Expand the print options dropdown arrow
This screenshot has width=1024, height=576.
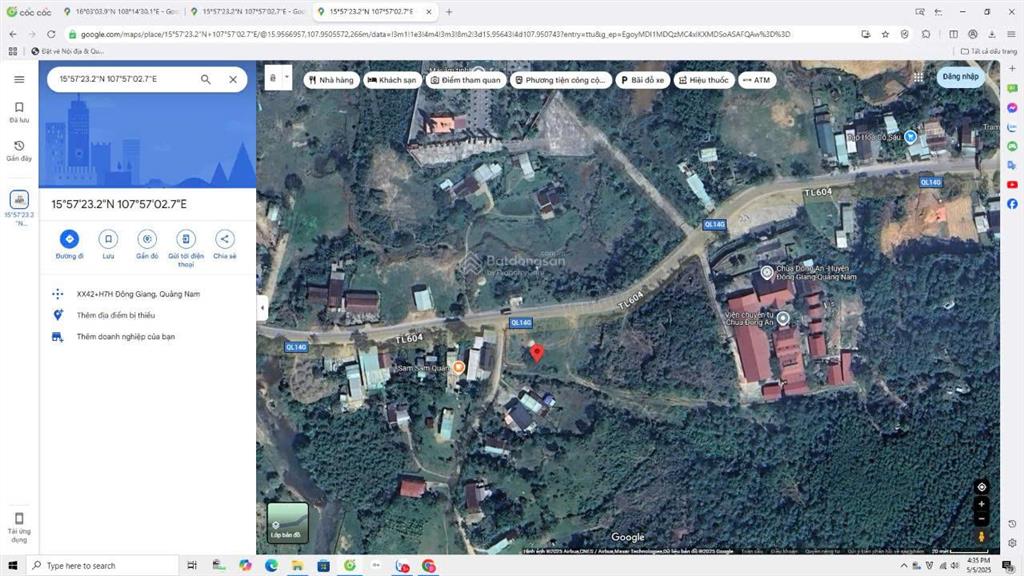tap(287, 77)
